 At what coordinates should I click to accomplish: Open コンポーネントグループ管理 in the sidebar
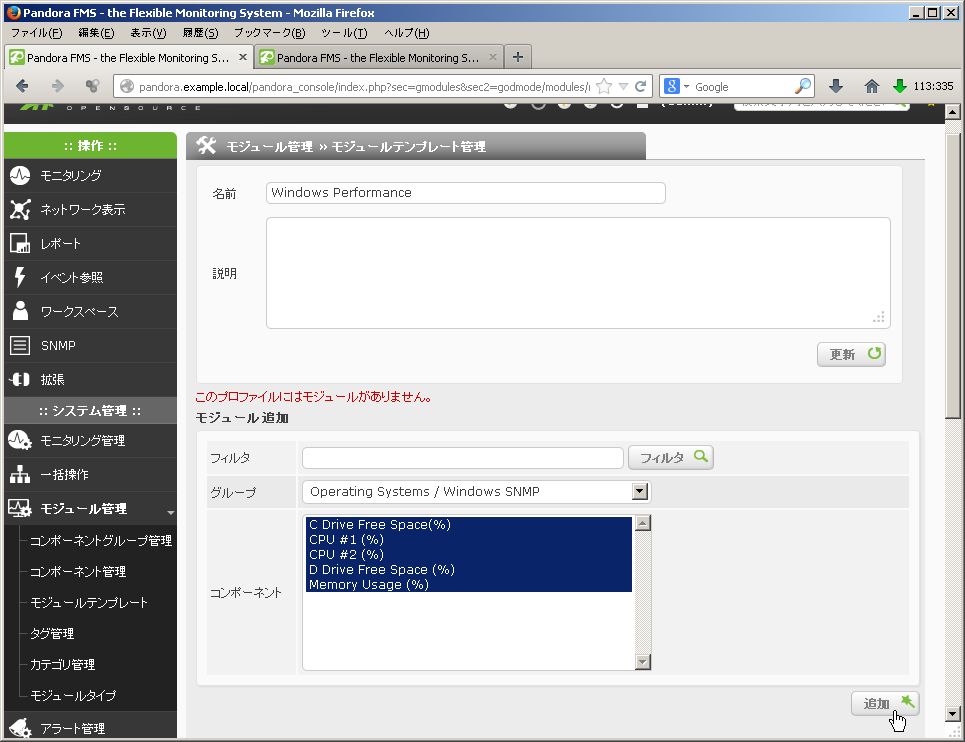coord(101,541)
